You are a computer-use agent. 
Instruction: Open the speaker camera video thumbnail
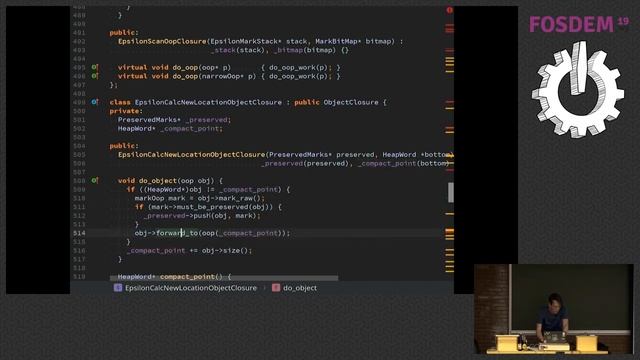553,309
